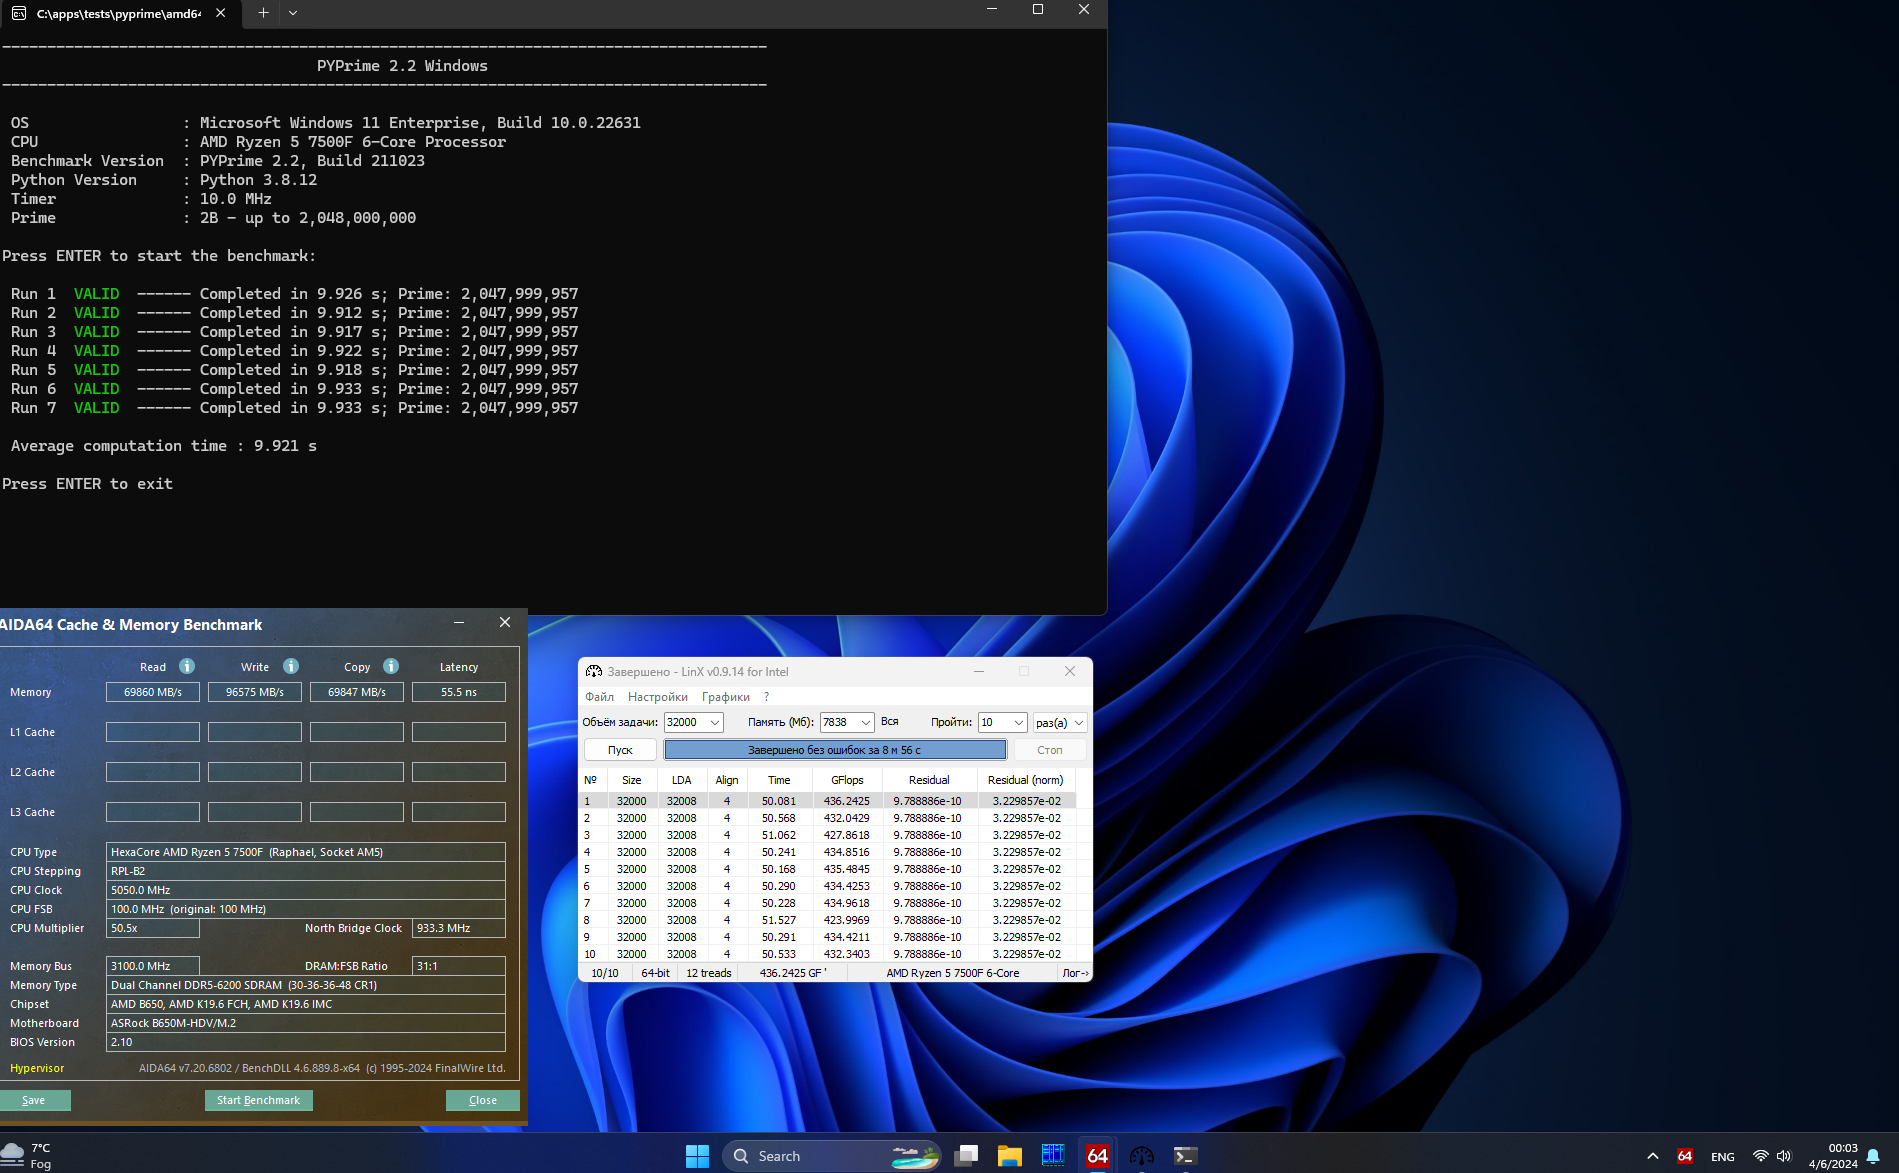Open the Настройки menu in LinX

[x=657, y=697]
